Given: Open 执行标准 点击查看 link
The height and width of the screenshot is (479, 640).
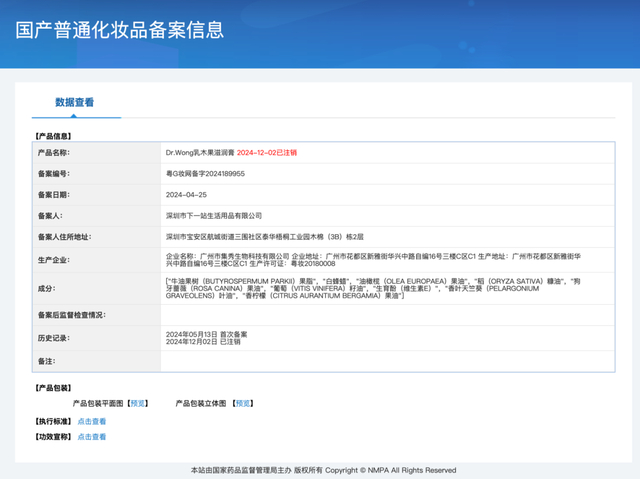Looking at the screenshot, I should [92, 421].
